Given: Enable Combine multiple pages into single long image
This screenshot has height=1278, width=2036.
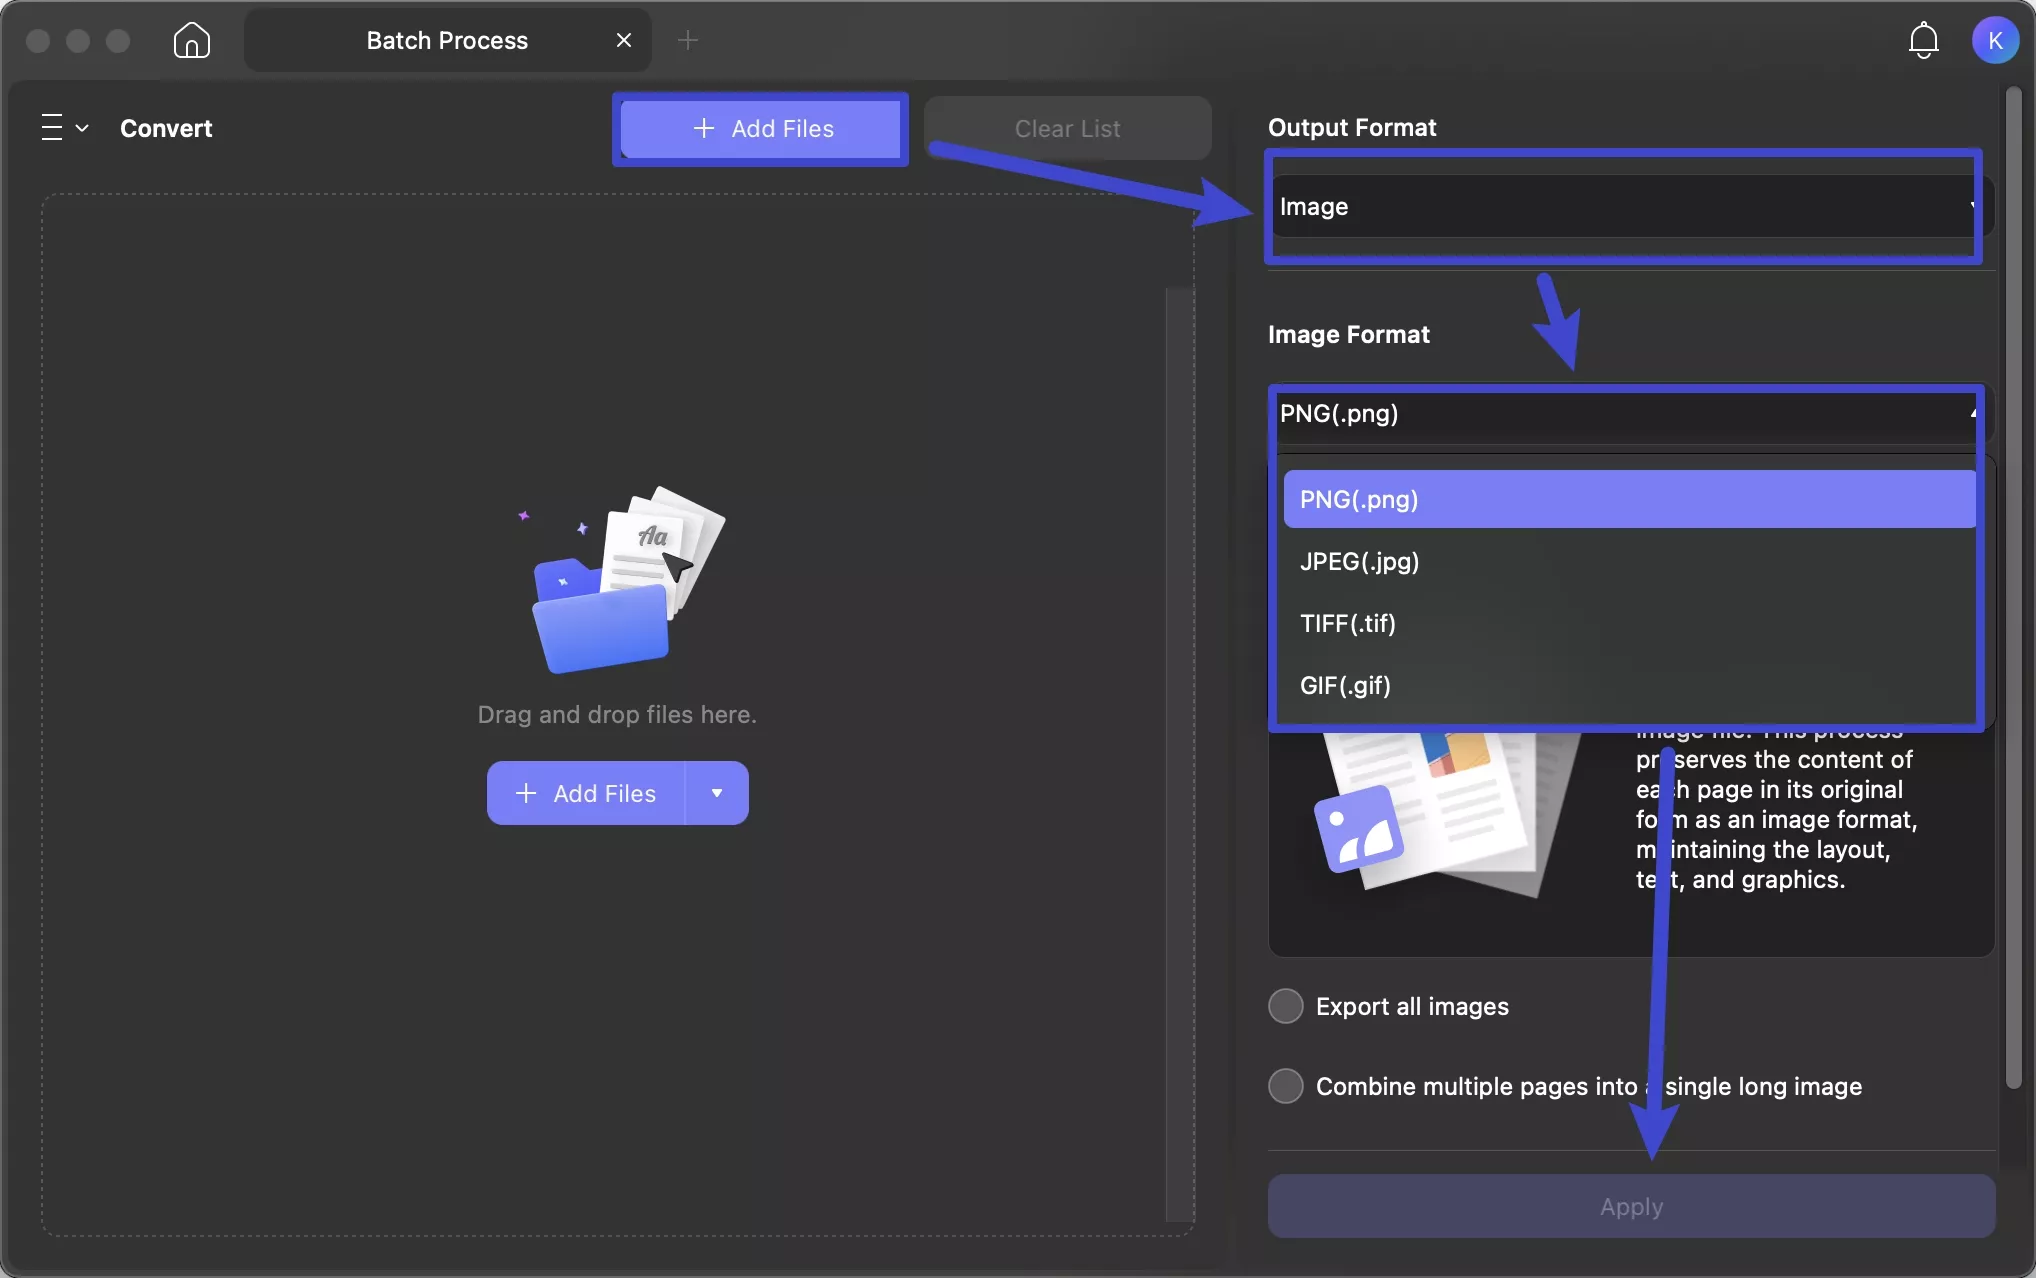Looking at the screenshot, I should point(1285,1086).
